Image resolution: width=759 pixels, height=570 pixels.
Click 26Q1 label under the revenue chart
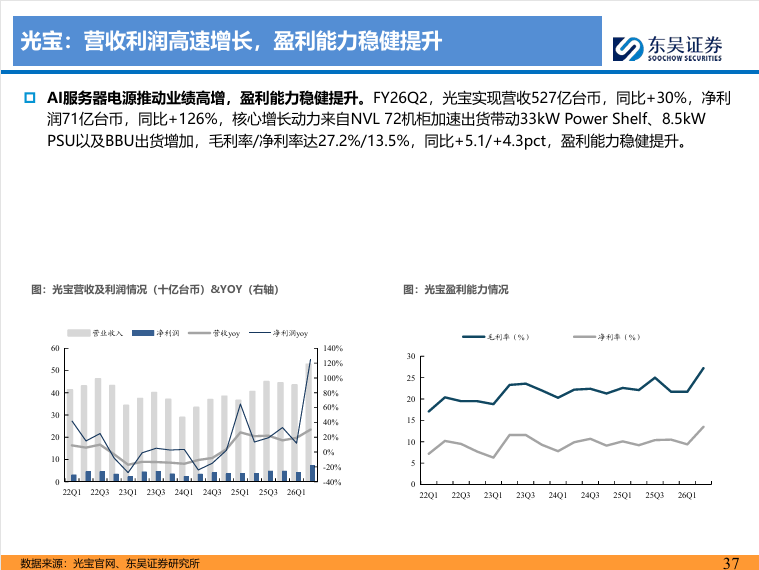(296, 492)
